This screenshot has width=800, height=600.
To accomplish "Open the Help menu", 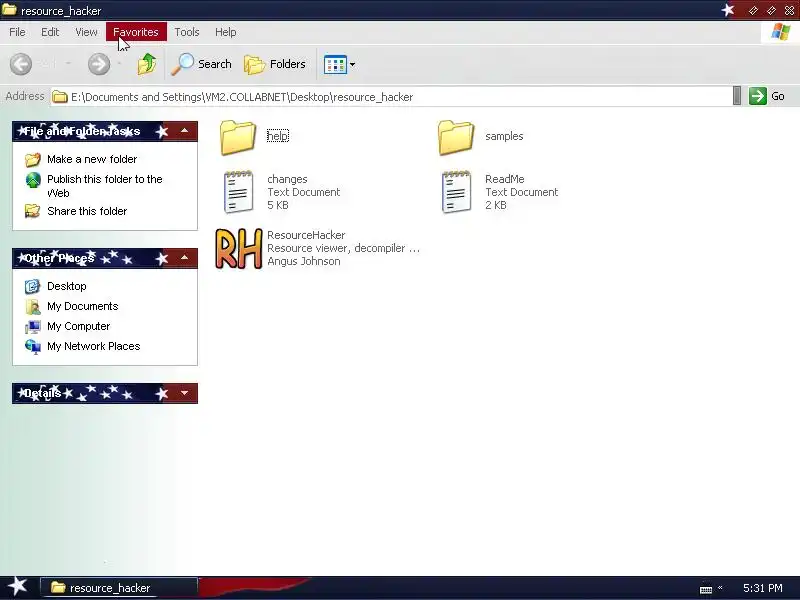I will coord(226,32).
